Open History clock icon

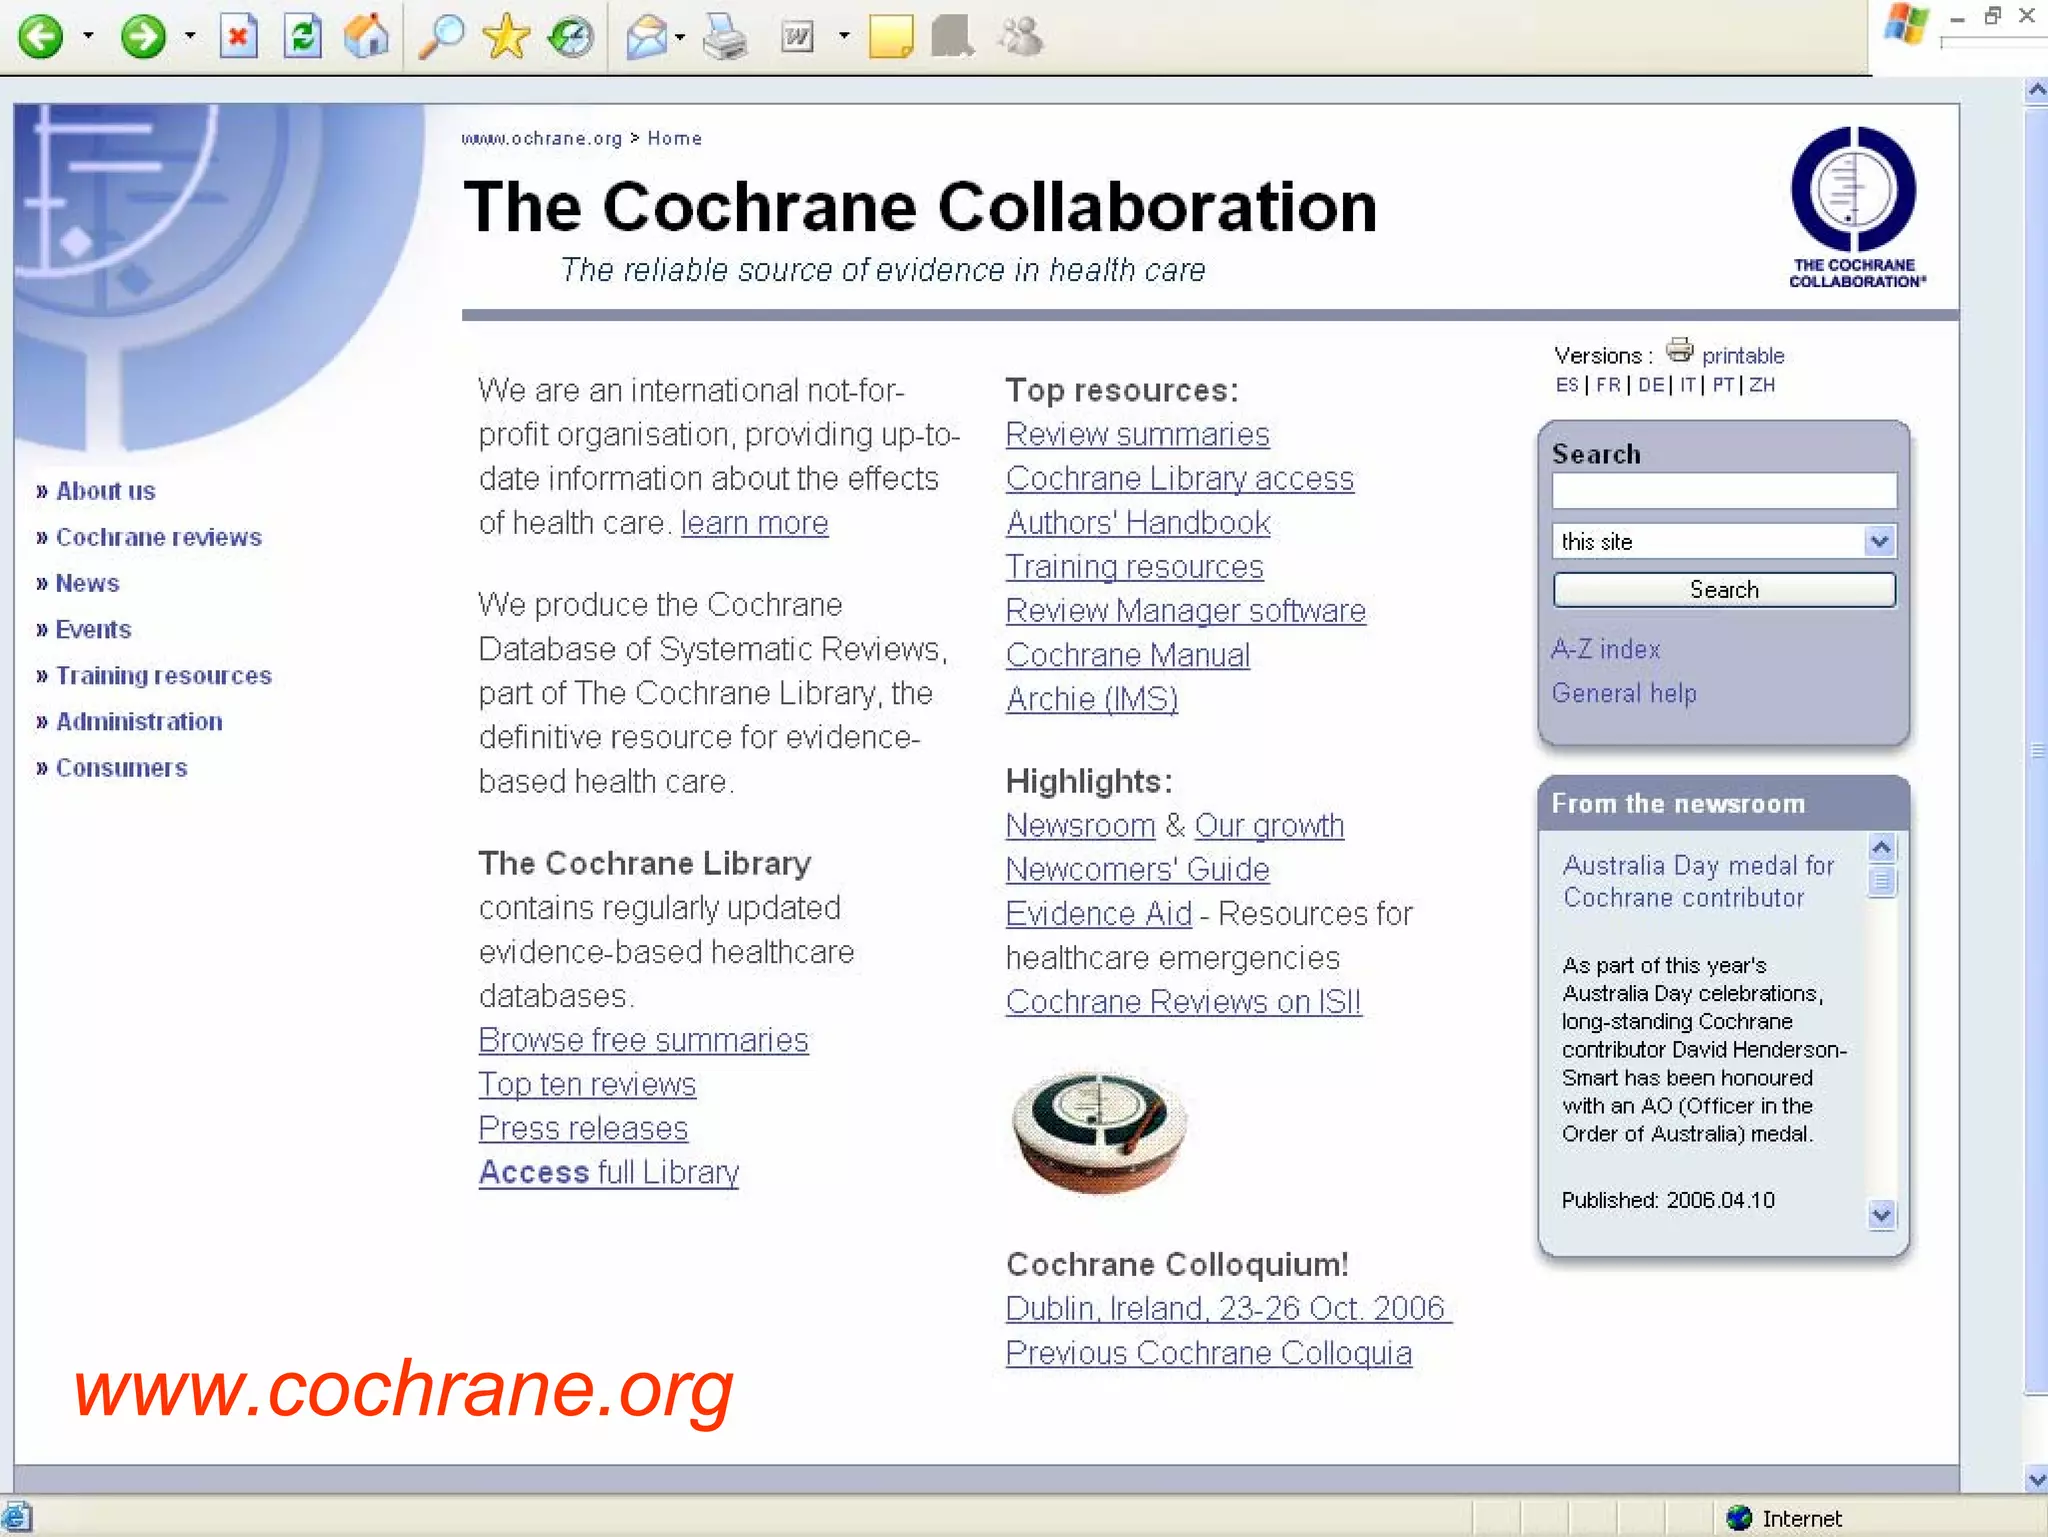click(x=571, y=37)
